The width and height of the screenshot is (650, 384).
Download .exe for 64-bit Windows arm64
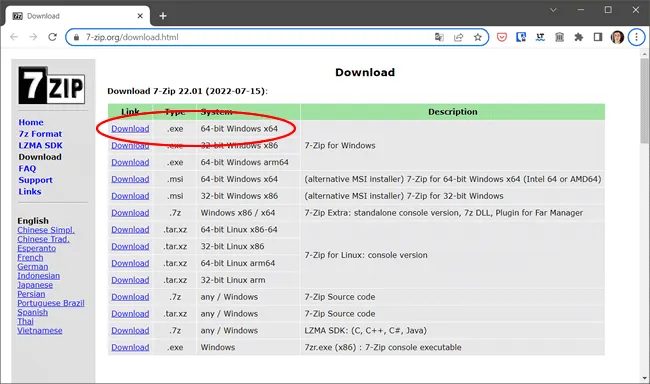pyautogui.click(x=130, y=162)
